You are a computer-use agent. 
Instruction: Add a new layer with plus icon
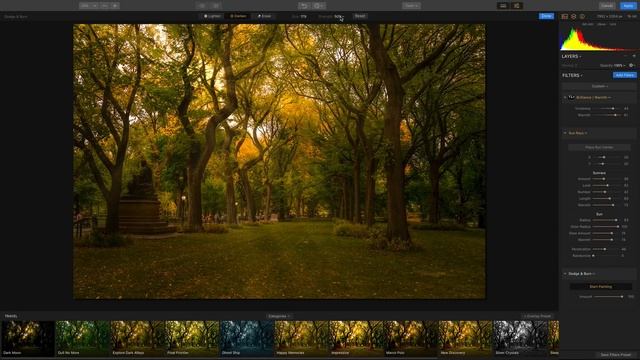point(634,56)
